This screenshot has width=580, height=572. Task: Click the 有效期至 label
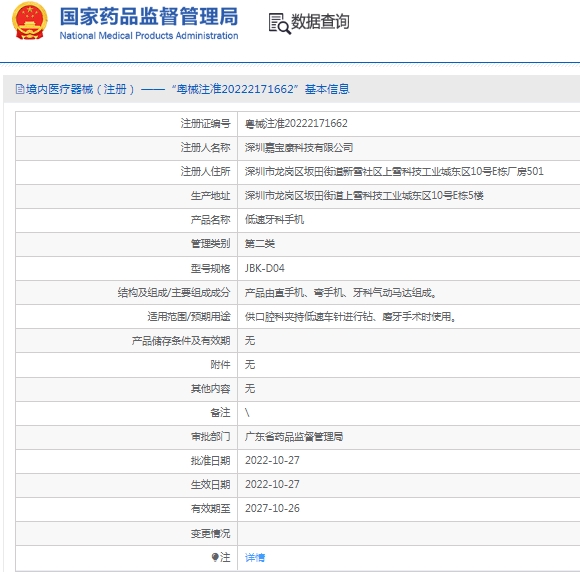tap(210, 509)
